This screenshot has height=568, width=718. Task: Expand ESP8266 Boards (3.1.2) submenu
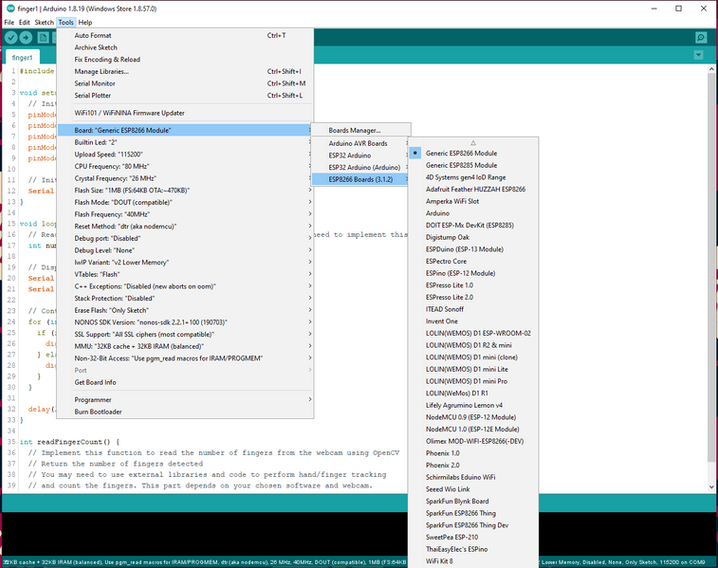361,179
